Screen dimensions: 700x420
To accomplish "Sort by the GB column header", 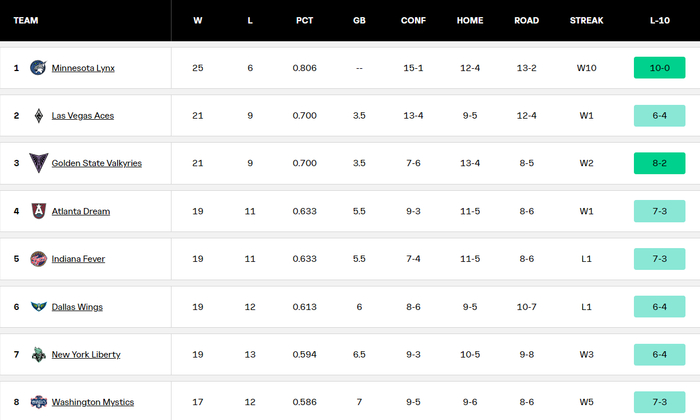I will click(x=359, y=20).
